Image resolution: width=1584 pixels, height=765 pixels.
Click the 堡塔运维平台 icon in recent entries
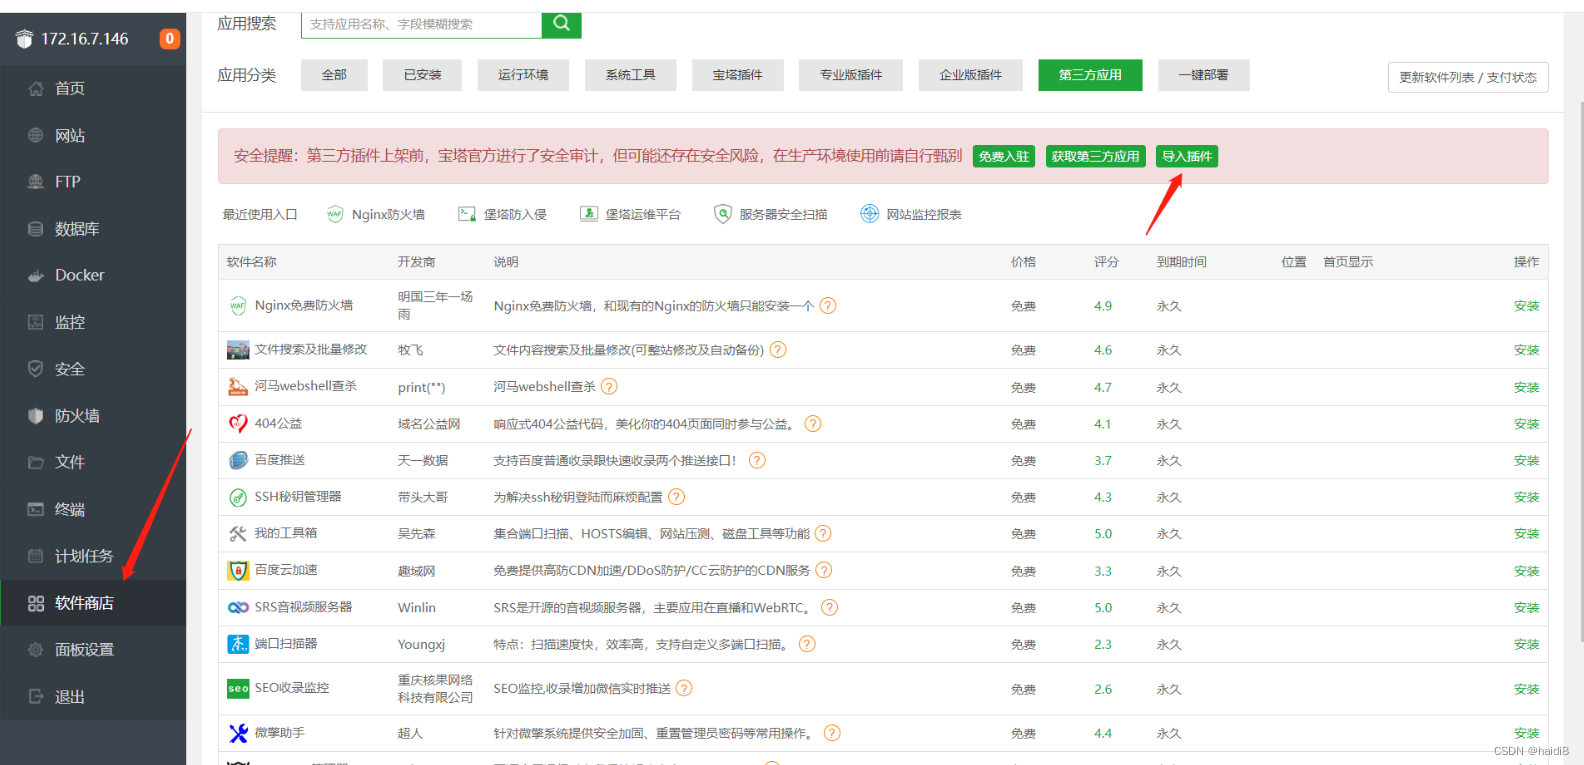589,214
